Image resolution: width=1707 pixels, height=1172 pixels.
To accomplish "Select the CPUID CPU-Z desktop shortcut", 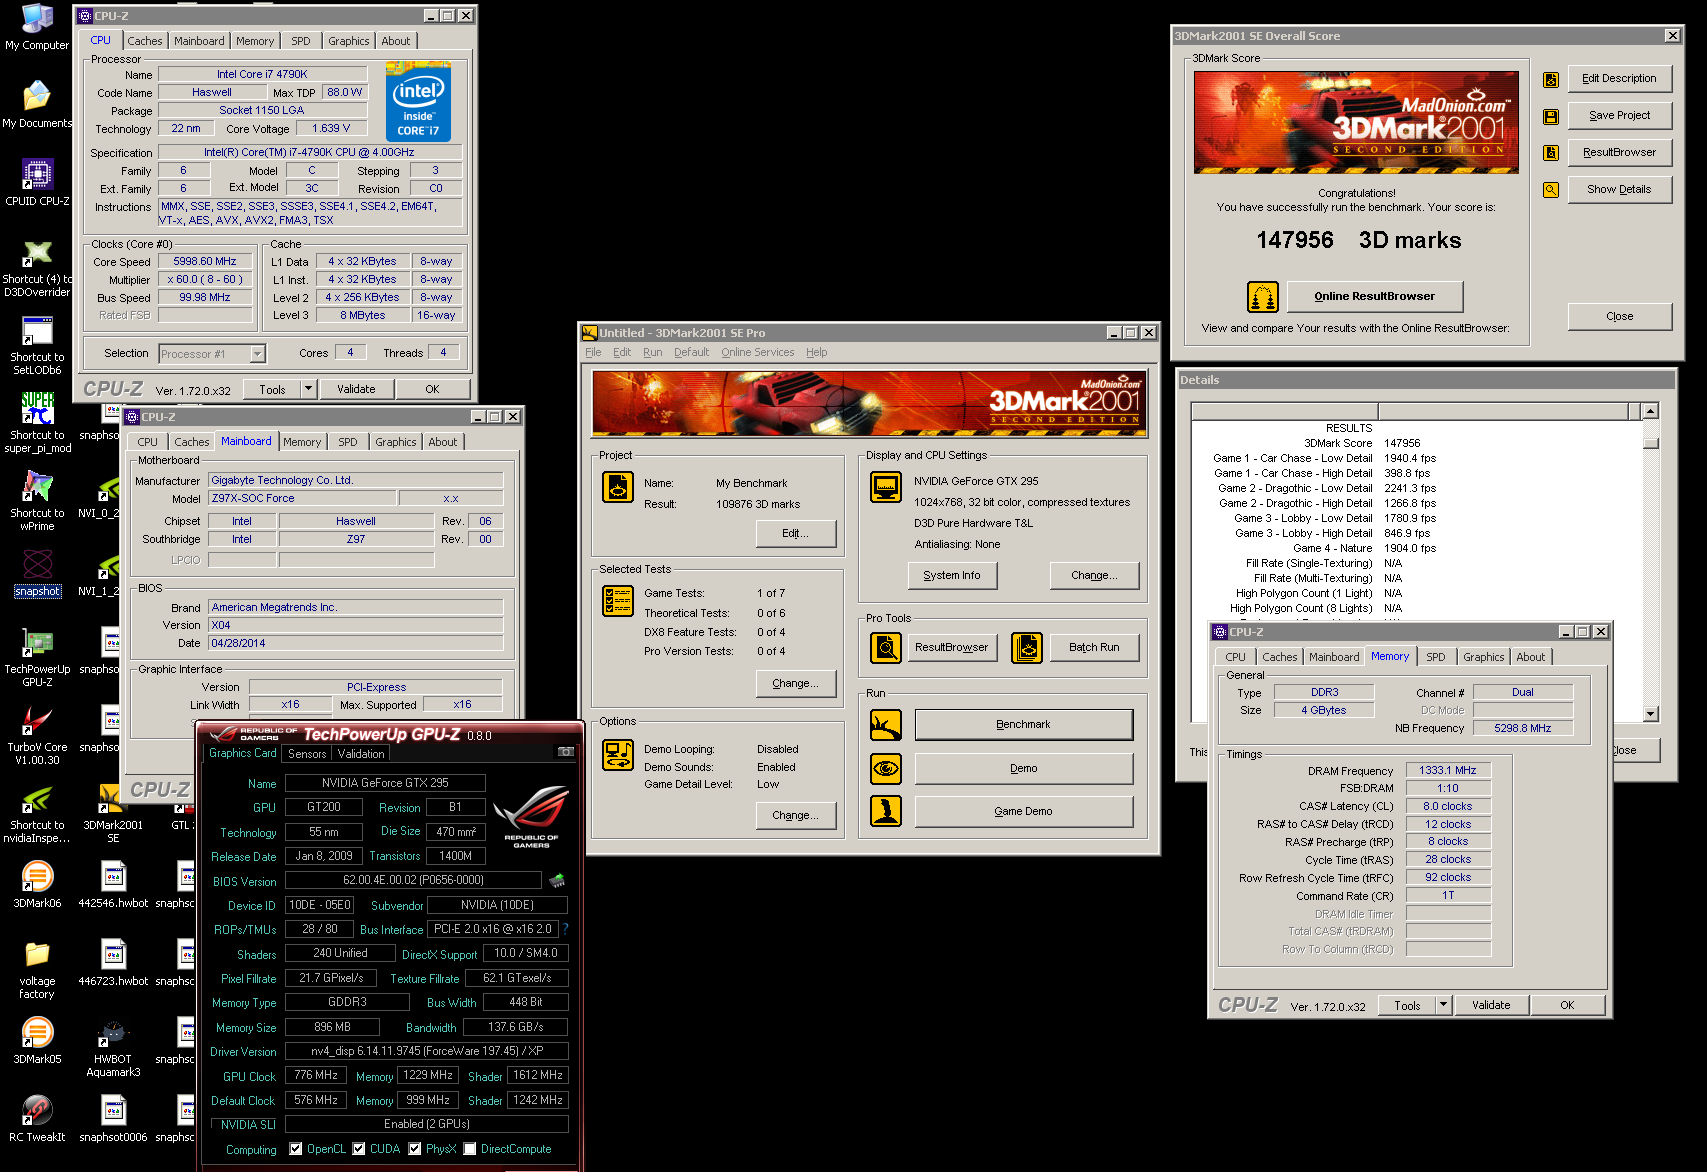I will [37, 183].
